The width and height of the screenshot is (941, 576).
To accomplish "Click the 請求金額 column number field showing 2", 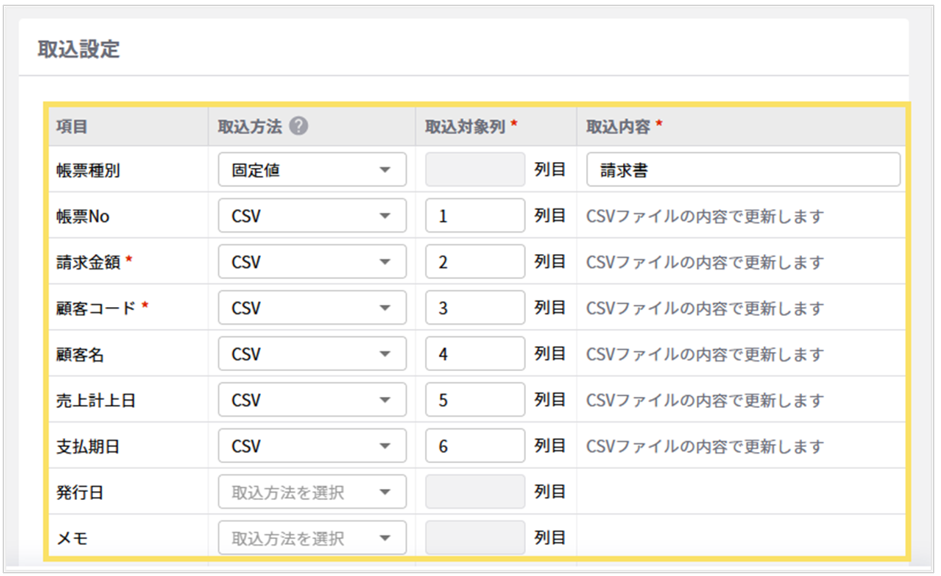I will click(474, 261).
